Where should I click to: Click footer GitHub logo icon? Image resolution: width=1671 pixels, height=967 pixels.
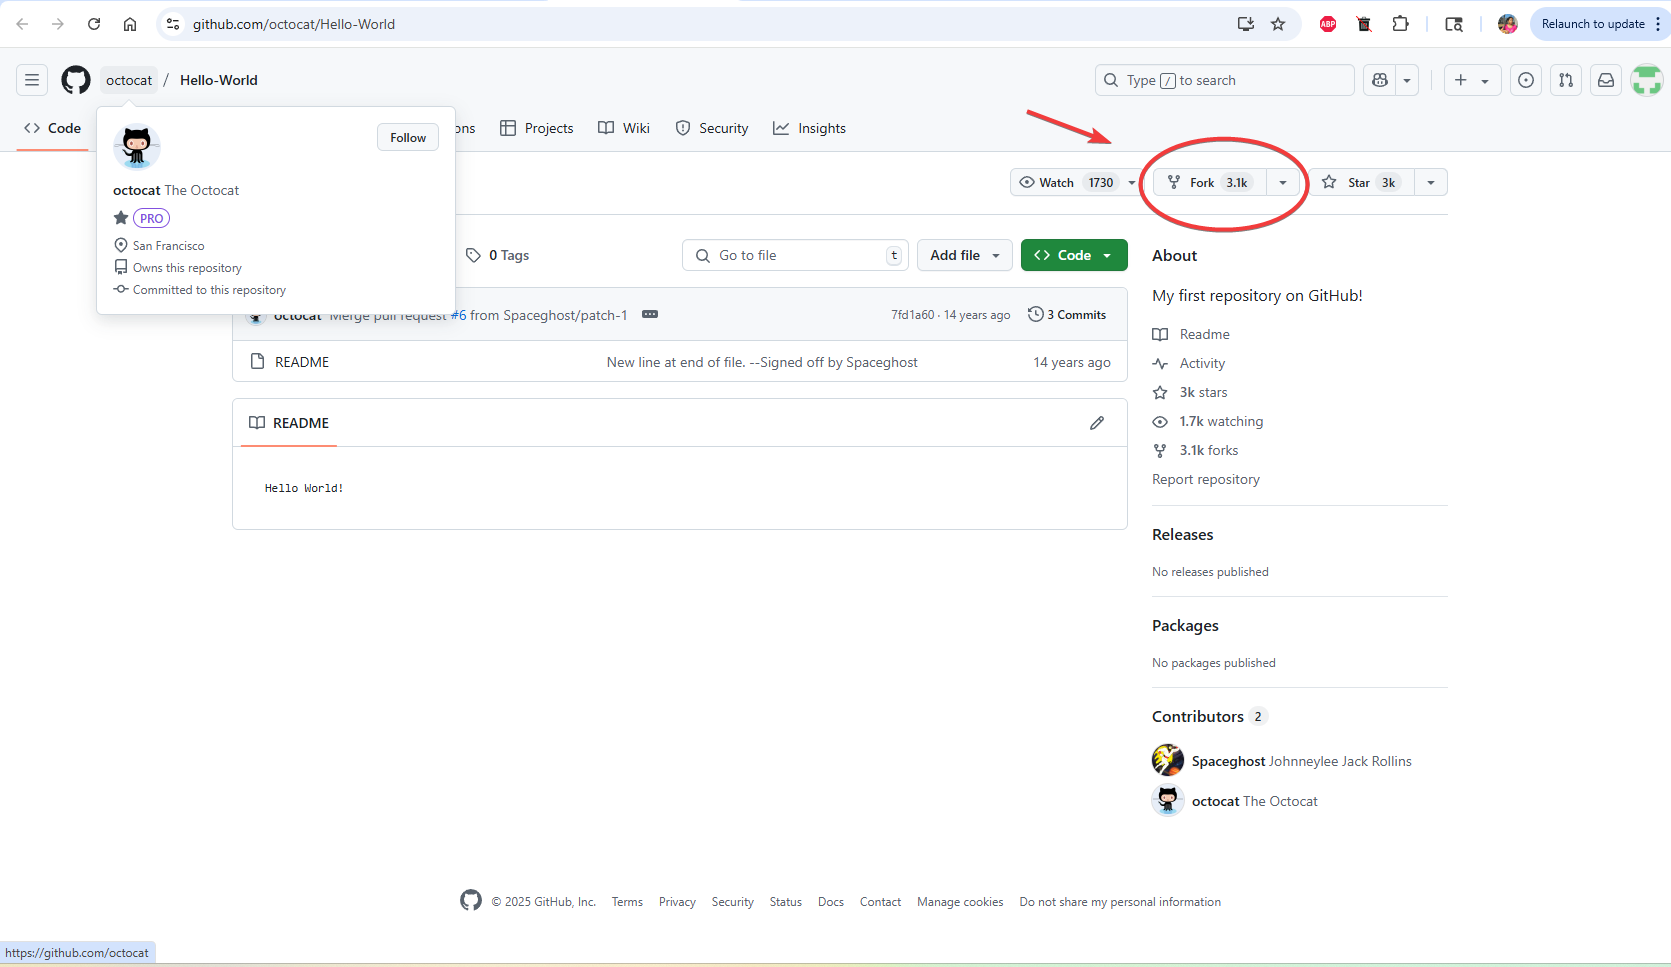point(471,900)
